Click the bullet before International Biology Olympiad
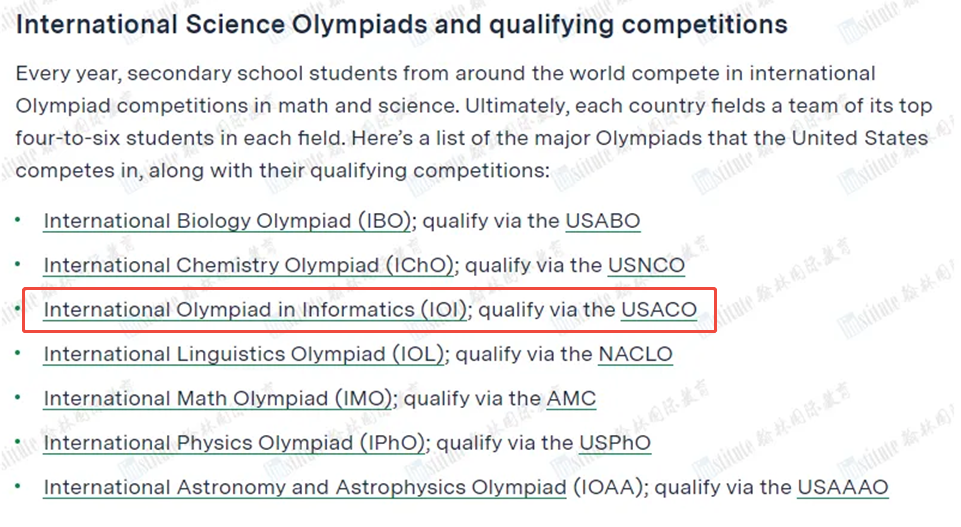Image resolution: width=961 pixels, height=527 pixels. click(18, 220)
